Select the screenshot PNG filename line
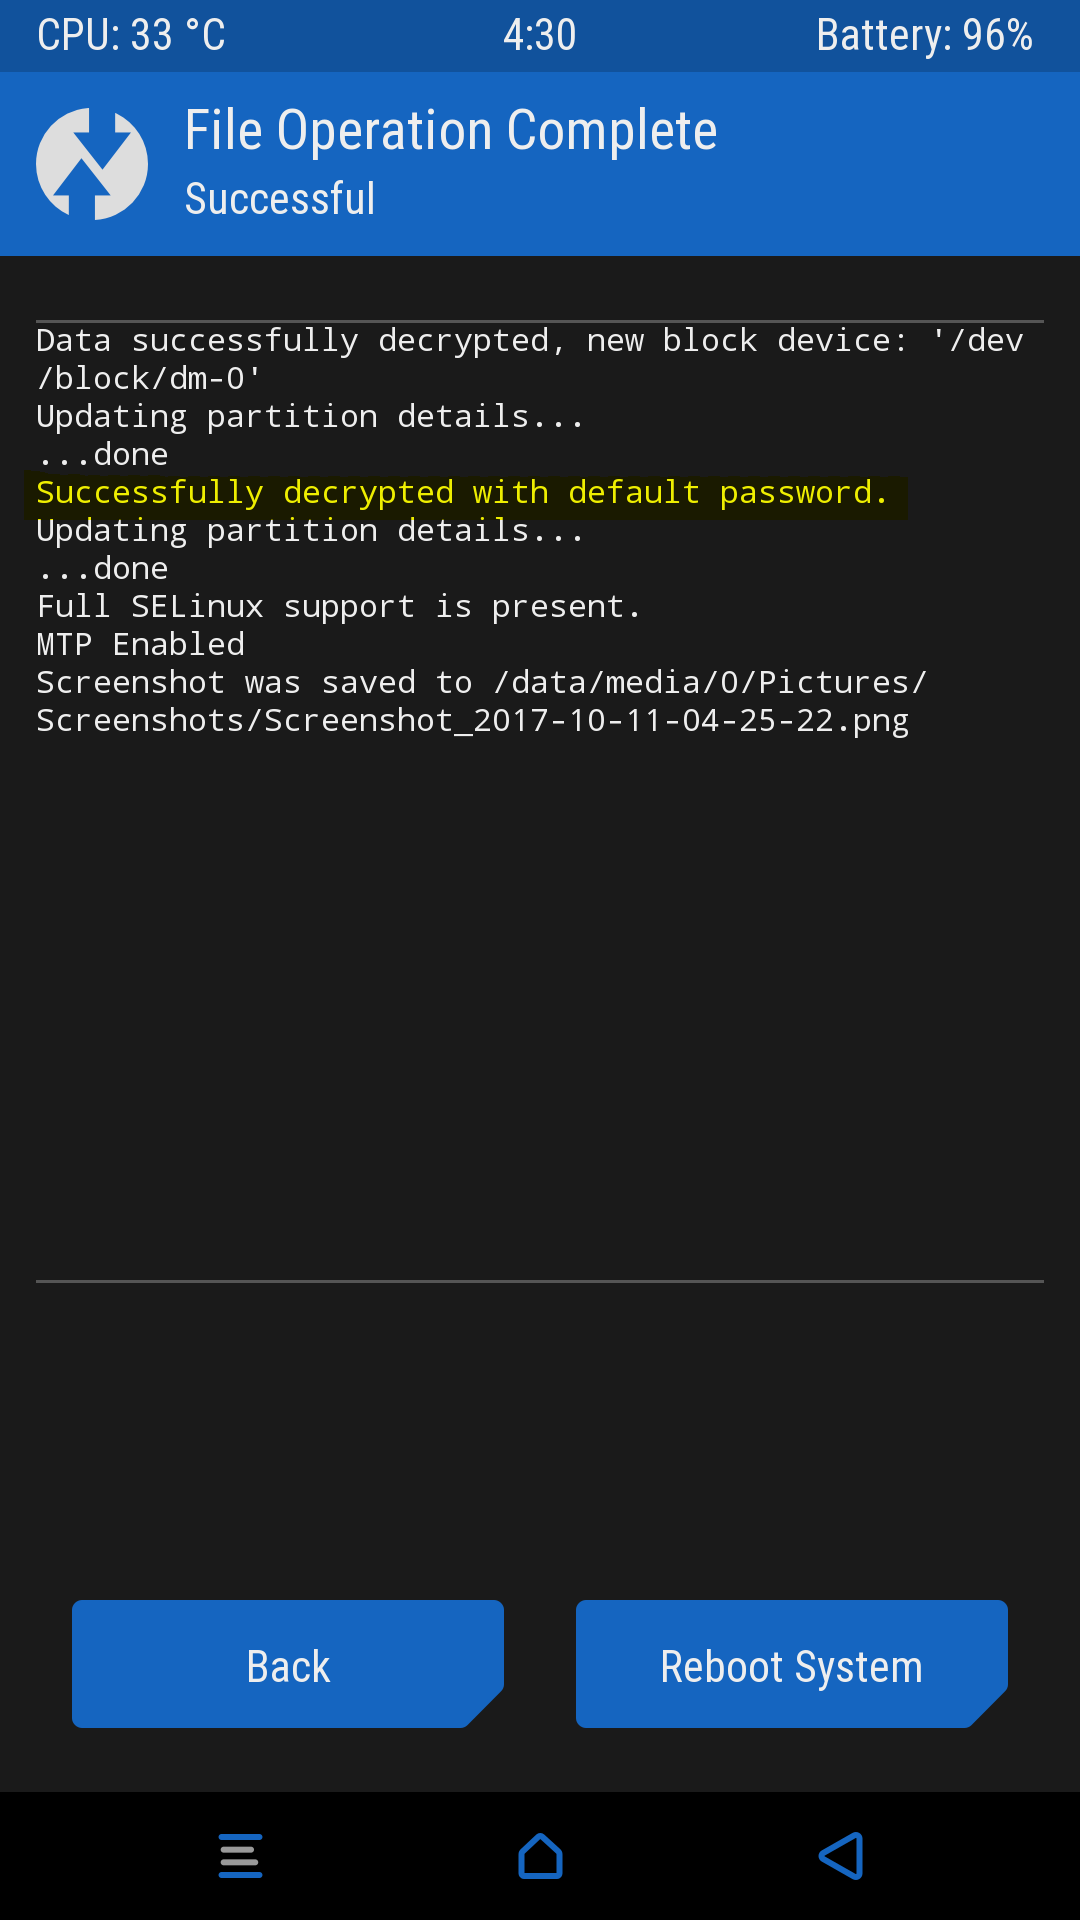 pyautogui.click(x=472, y=721)
